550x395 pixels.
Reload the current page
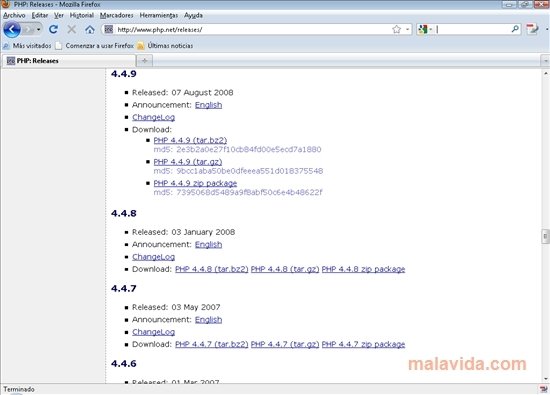click(53, 29)
